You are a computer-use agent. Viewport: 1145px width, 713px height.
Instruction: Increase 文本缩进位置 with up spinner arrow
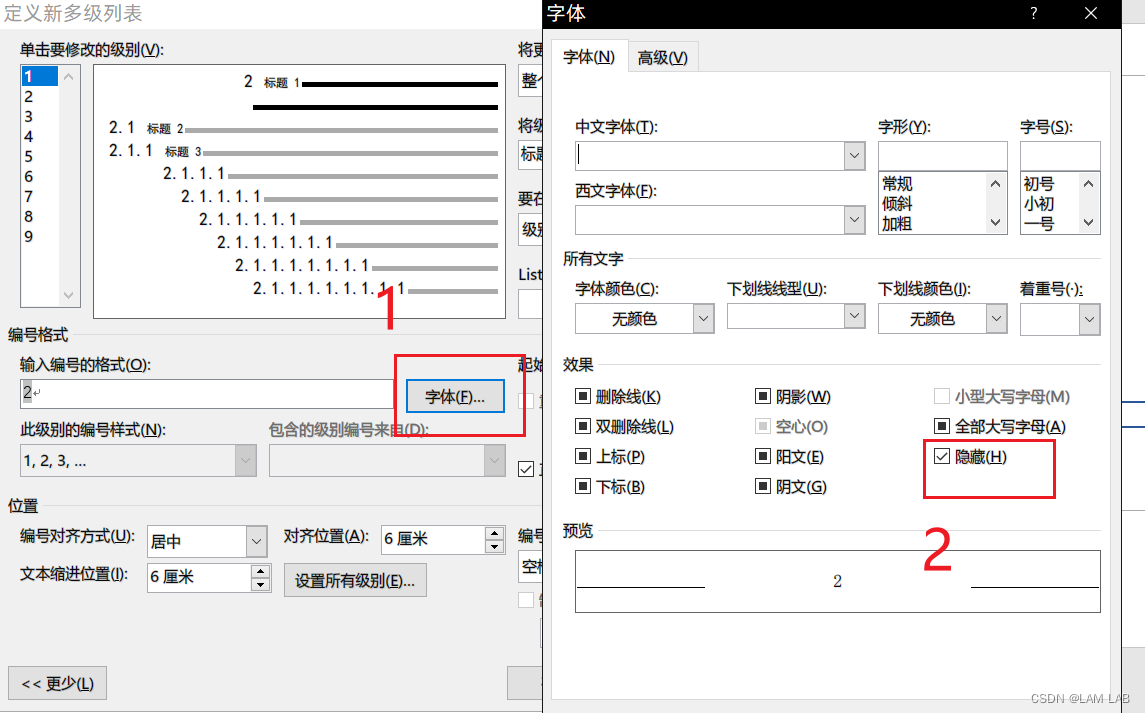click(261, 571)
